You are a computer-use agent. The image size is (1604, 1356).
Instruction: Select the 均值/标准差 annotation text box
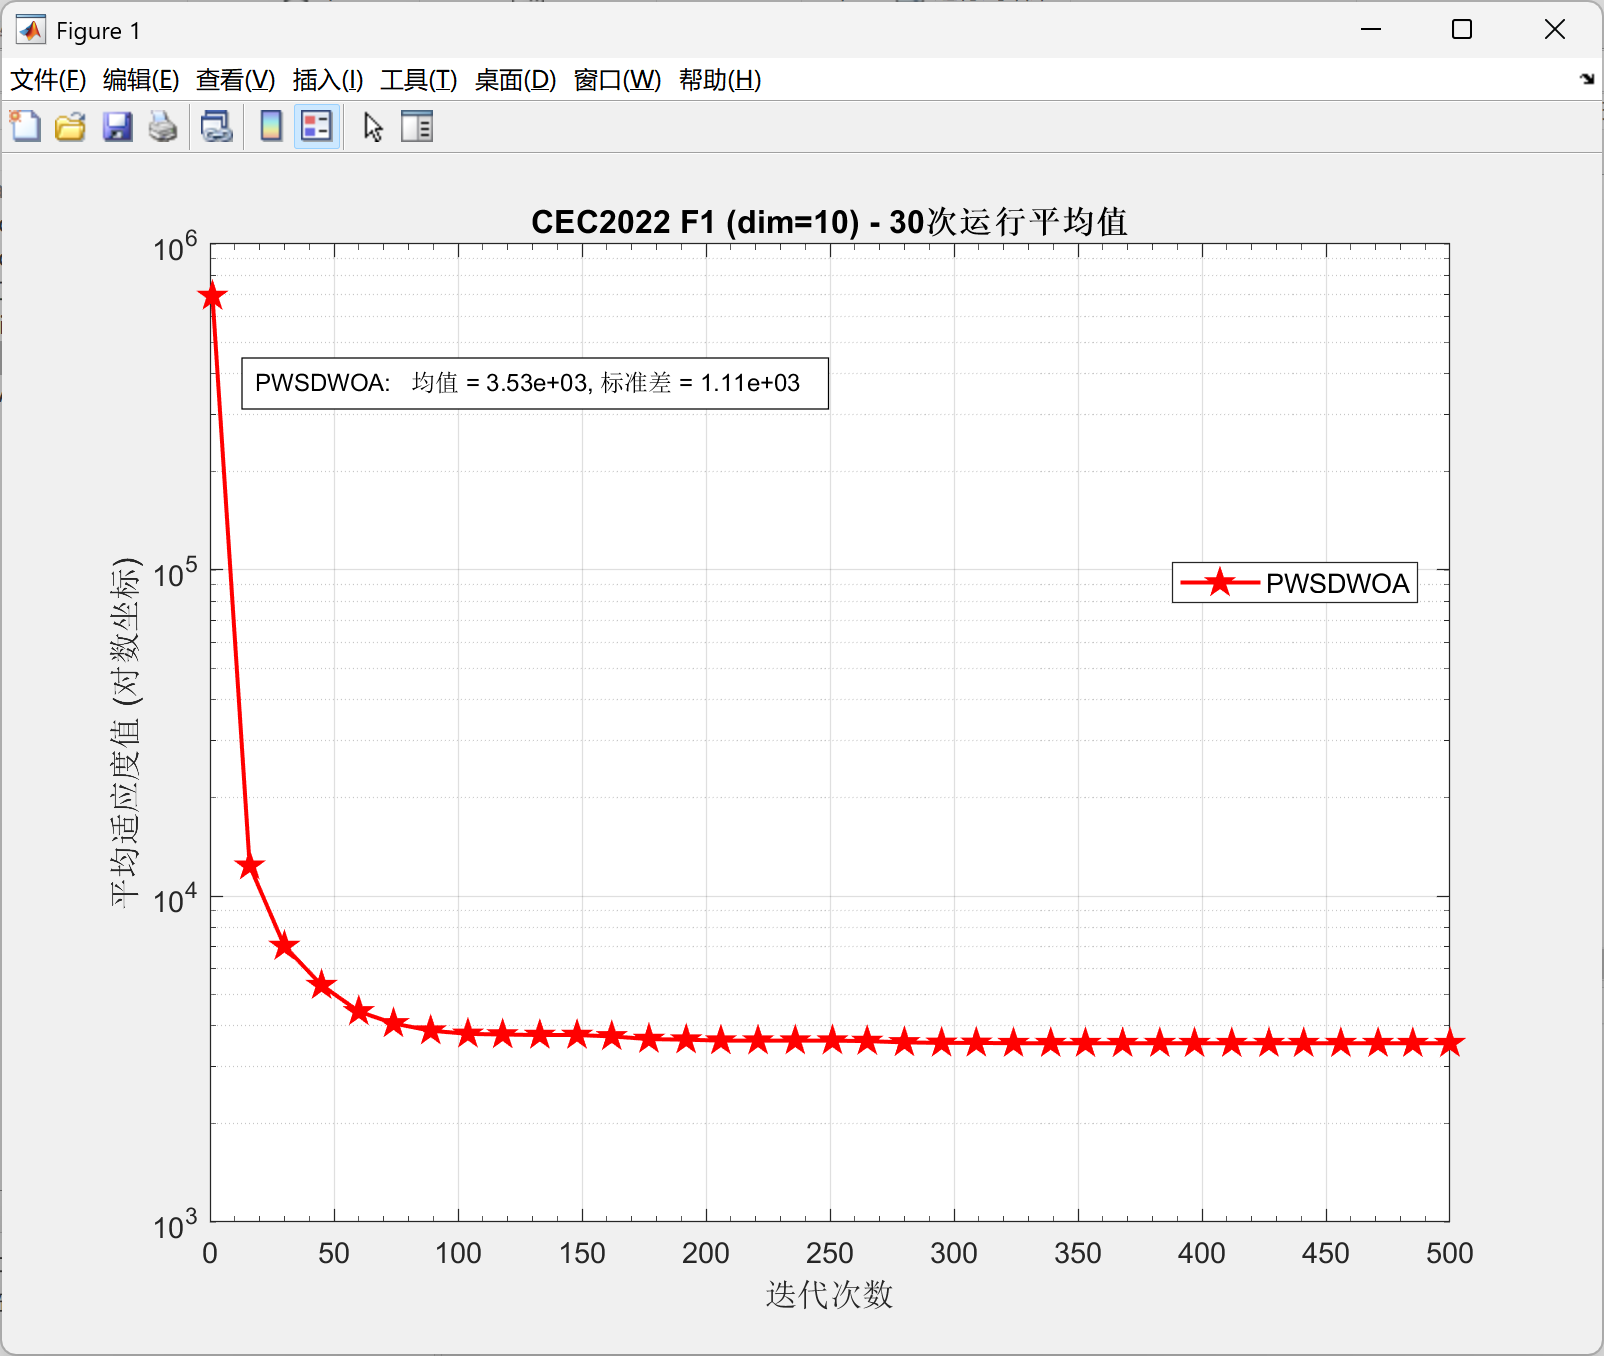click(535, 383)
